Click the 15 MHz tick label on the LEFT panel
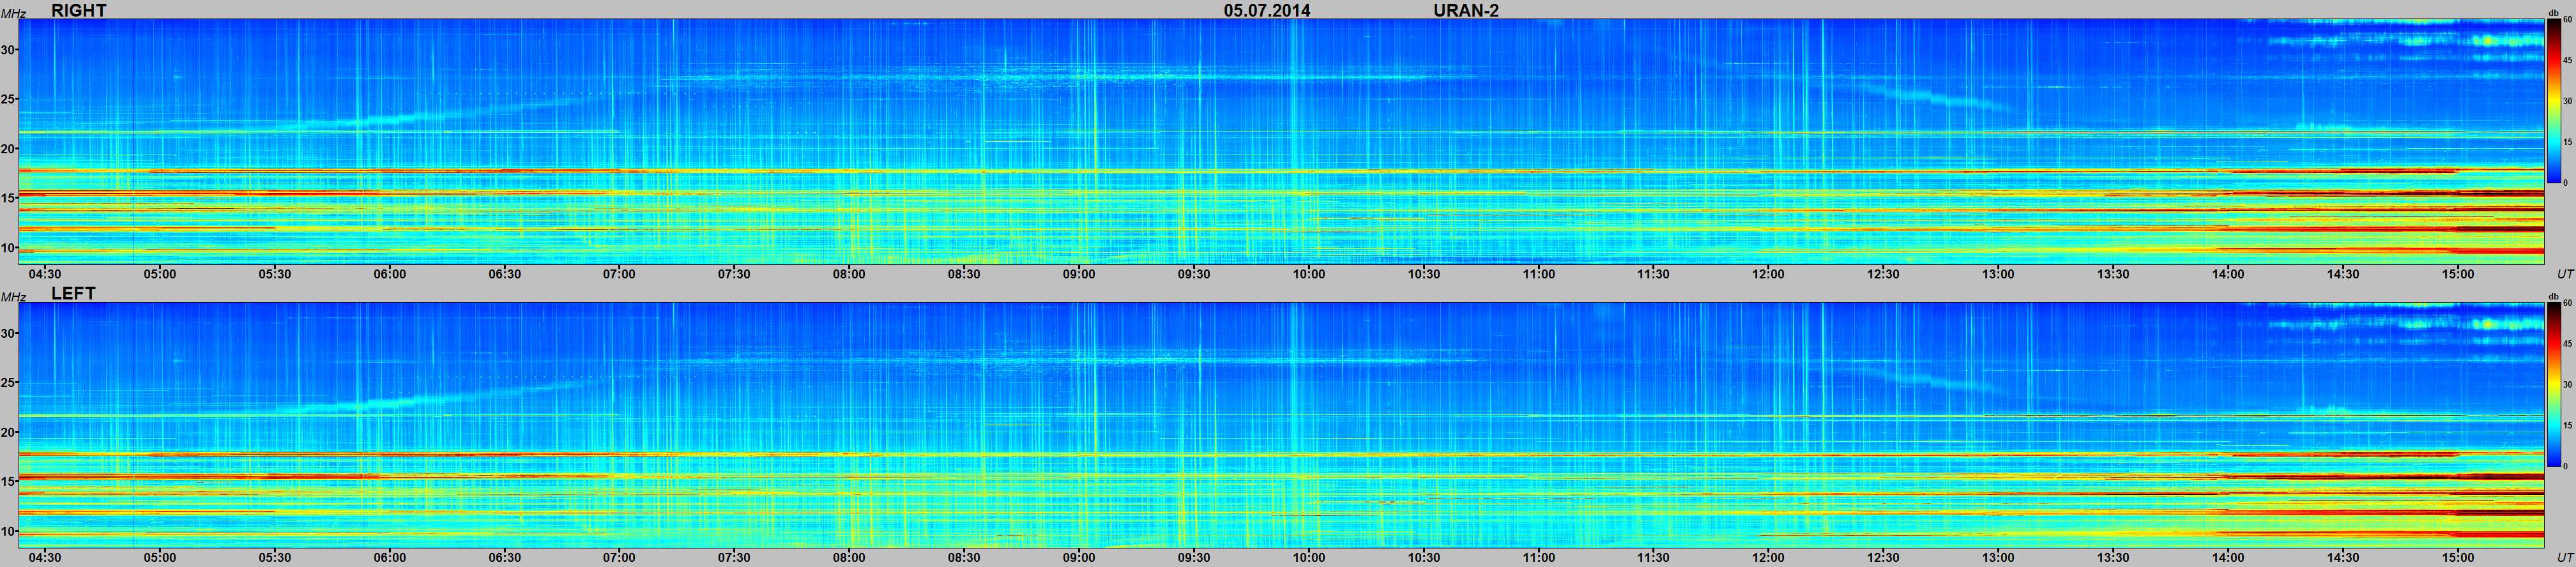 click(x=9, y=482)
